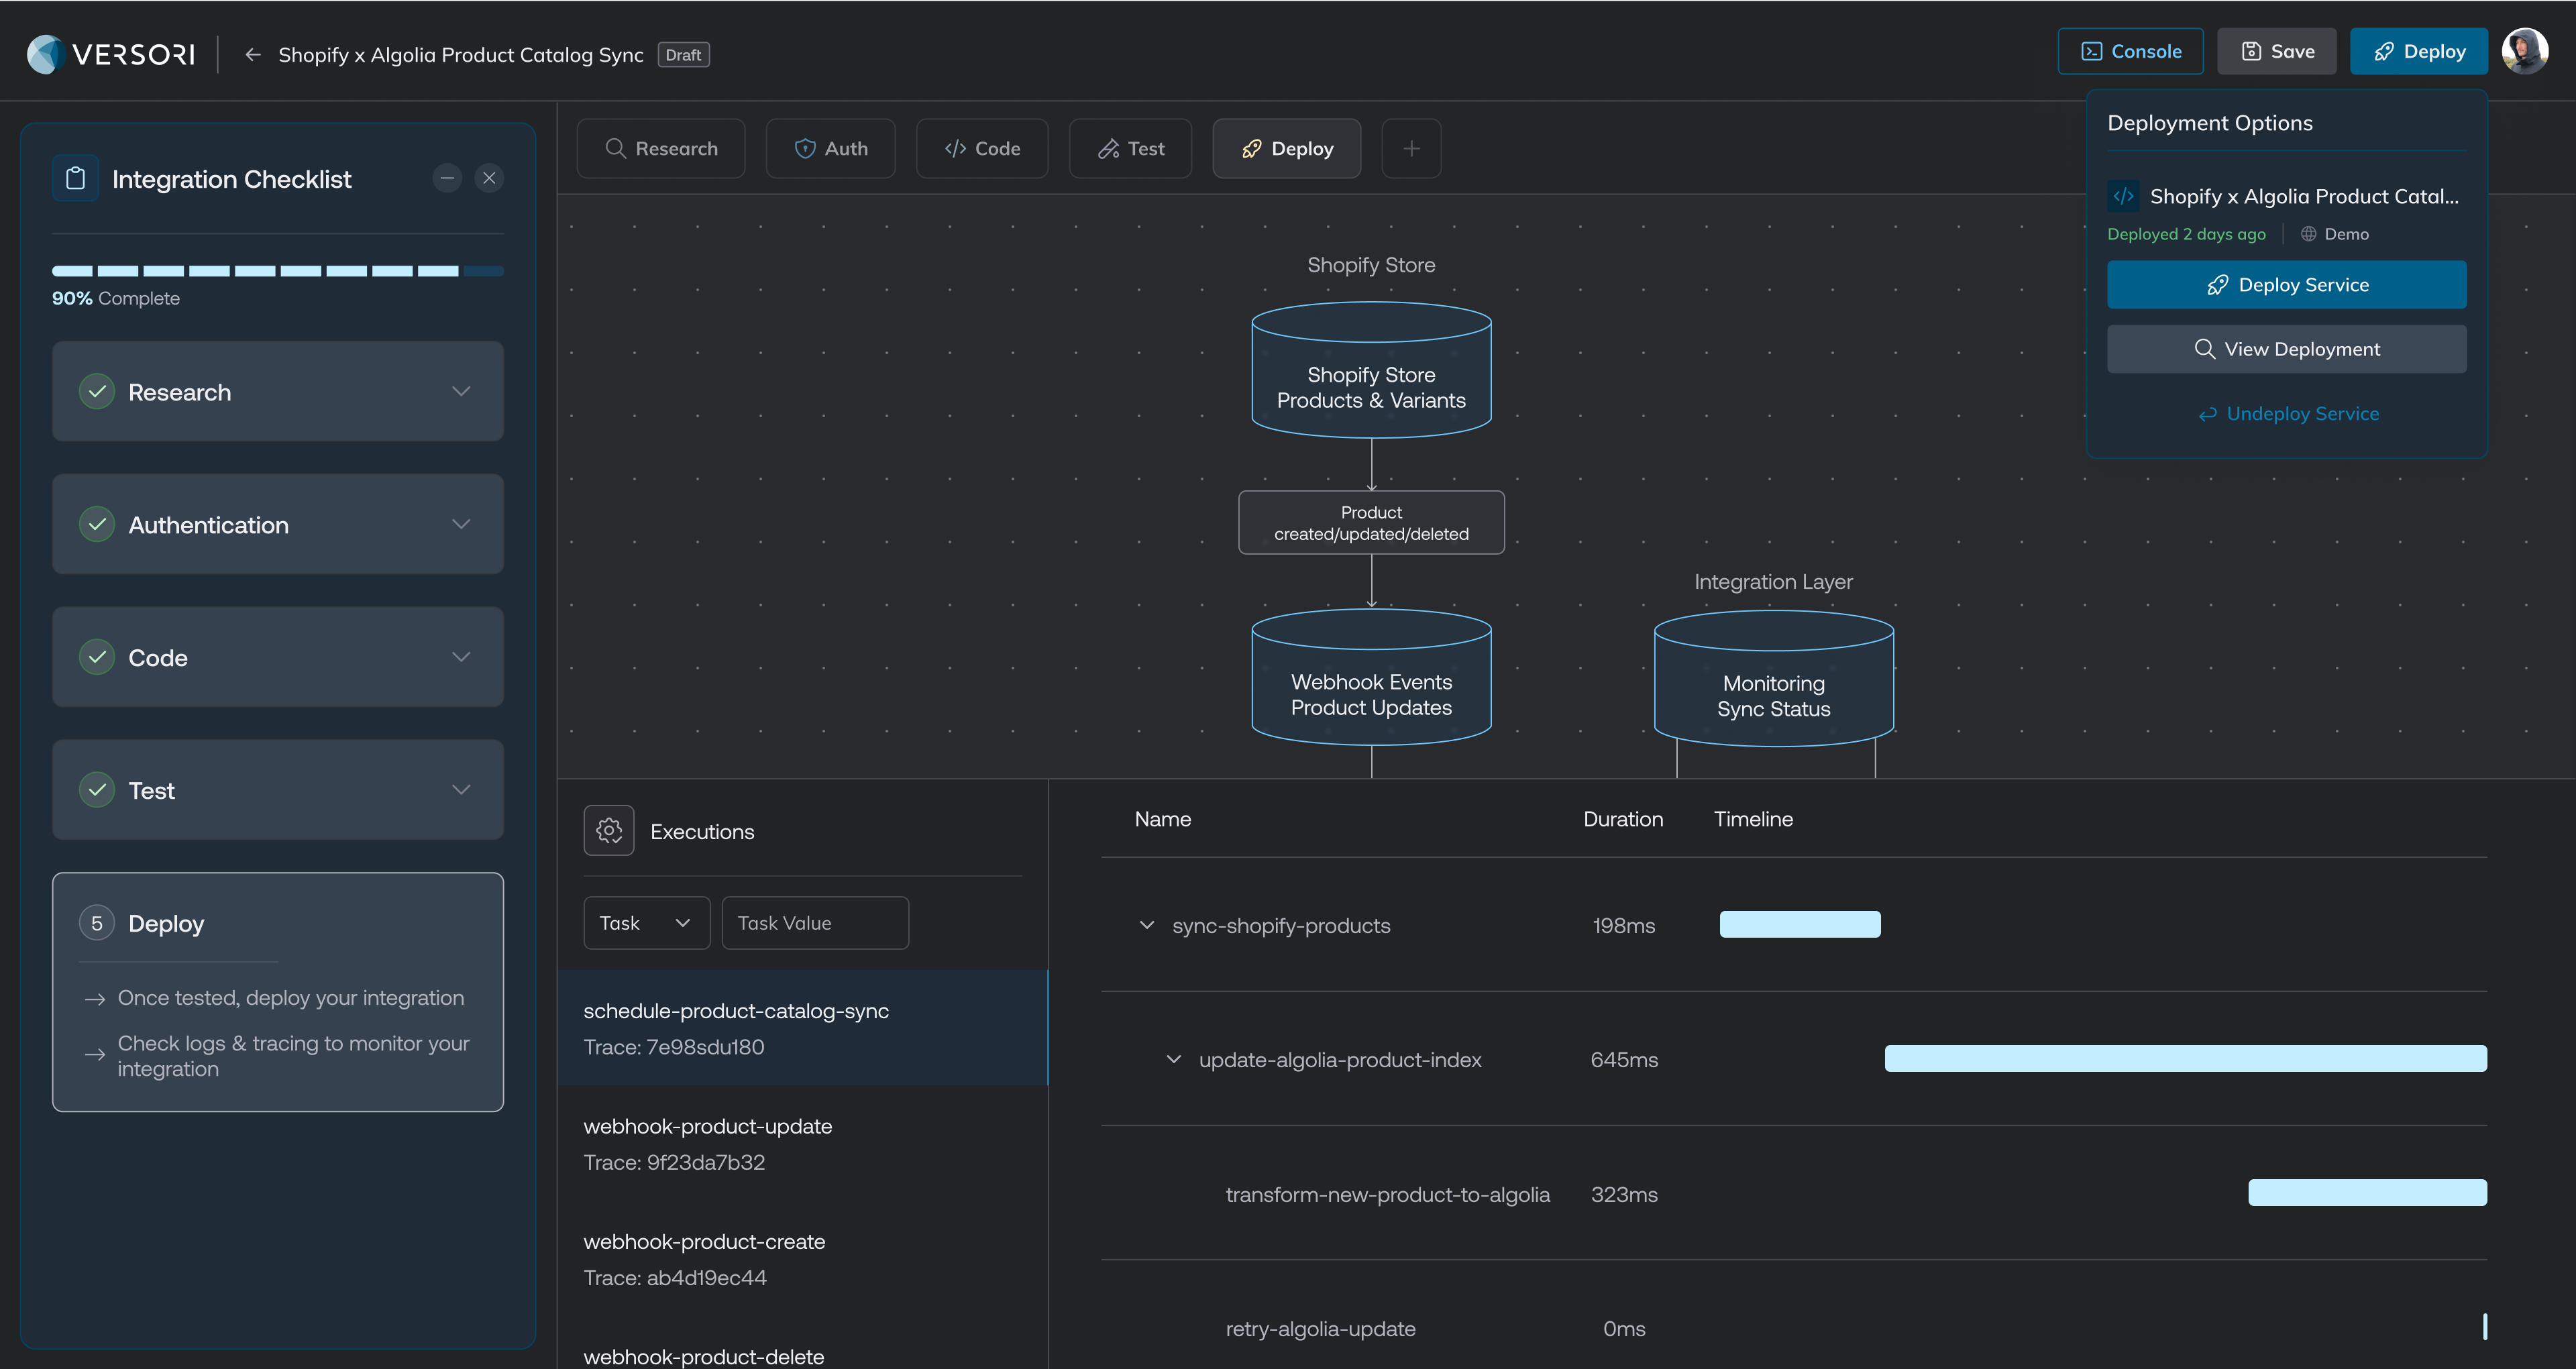This screenshot has height=1369, width=2576.
Task: Click the Name column header
Action: point(1162,819)
